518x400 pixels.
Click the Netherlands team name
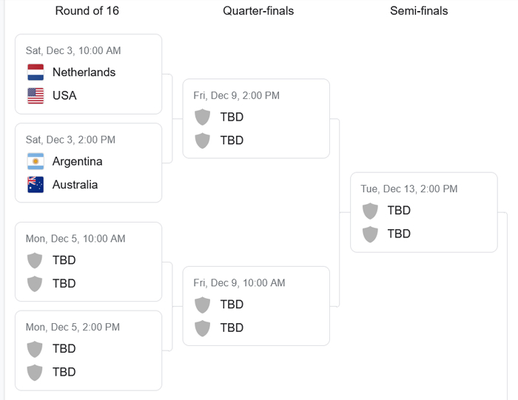pos(84,72)
